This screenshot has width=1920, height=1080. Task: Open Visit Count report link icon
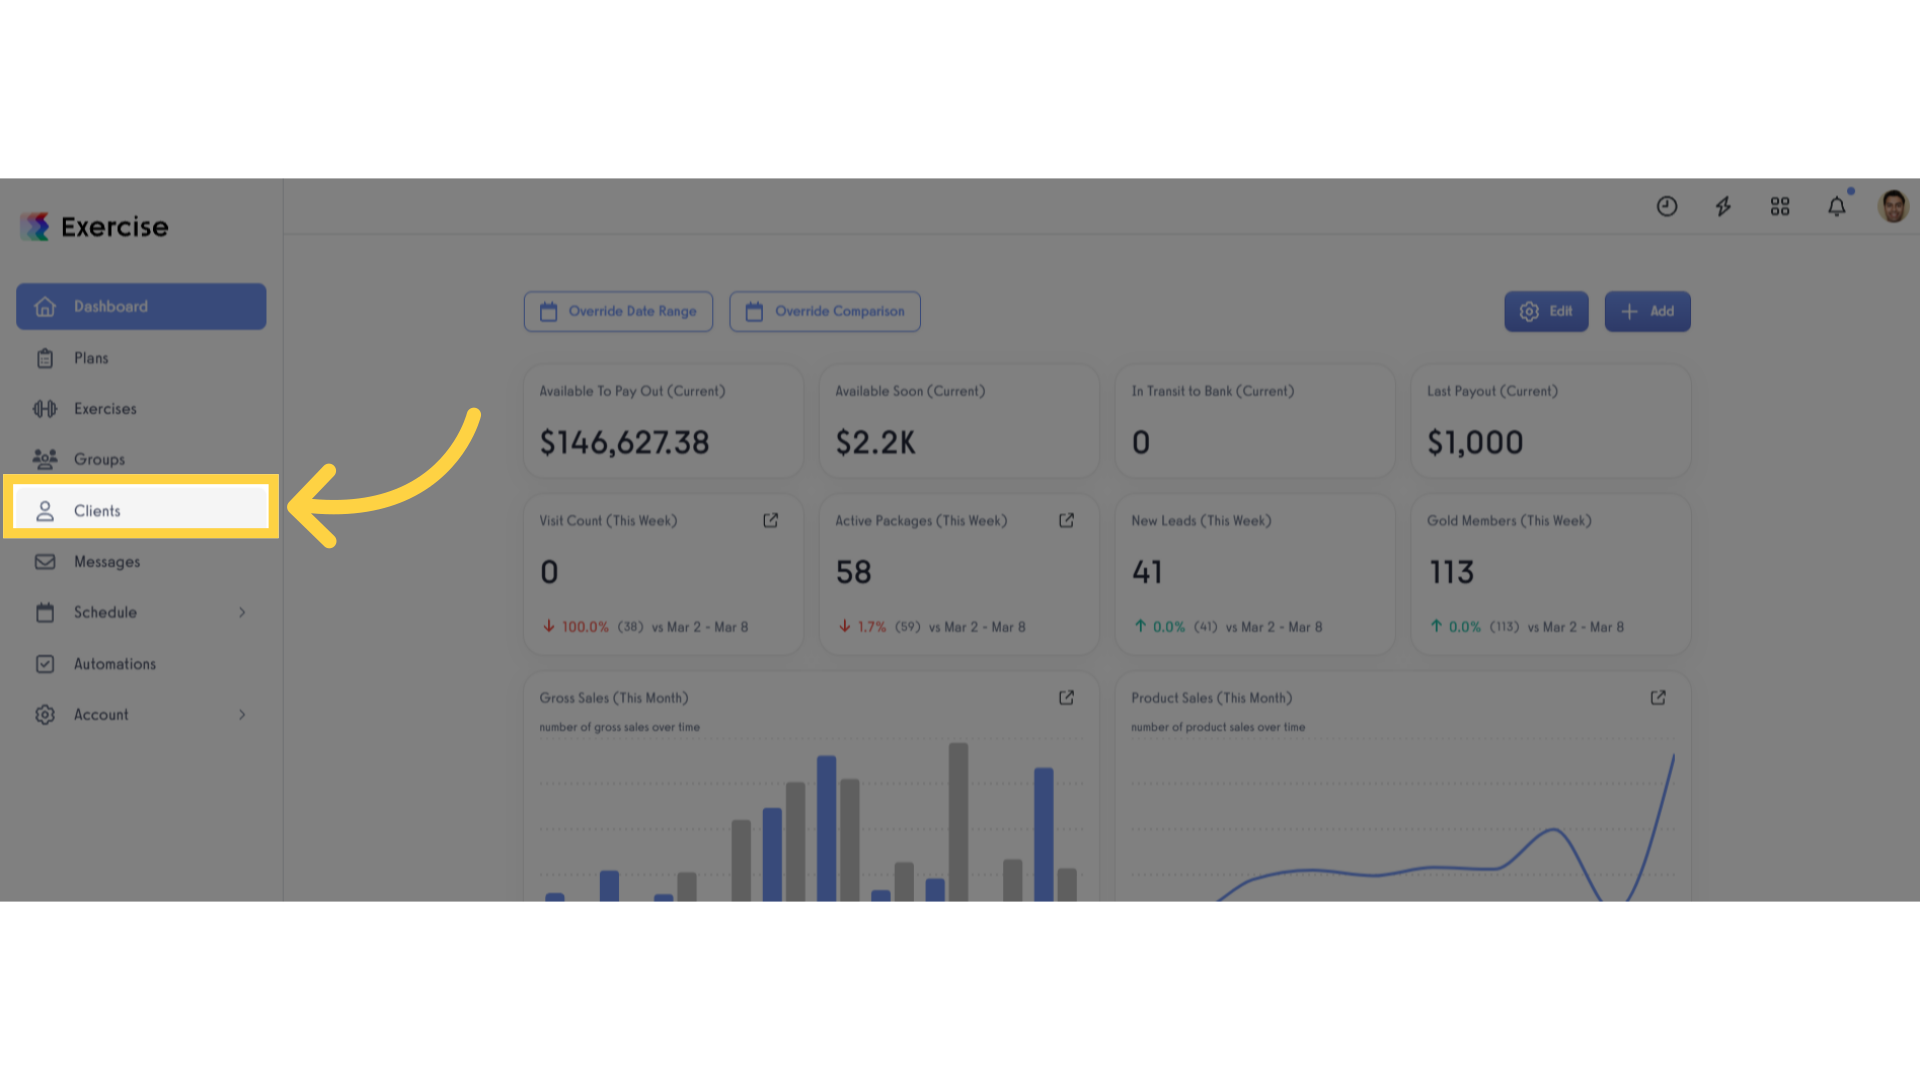tap(771, 520)
